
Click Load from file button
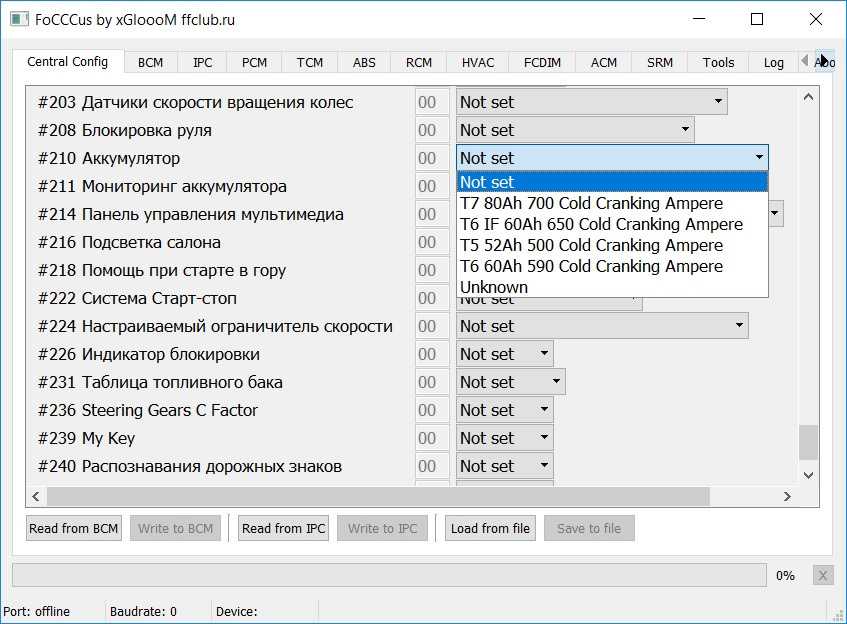(x=491, y=528)
